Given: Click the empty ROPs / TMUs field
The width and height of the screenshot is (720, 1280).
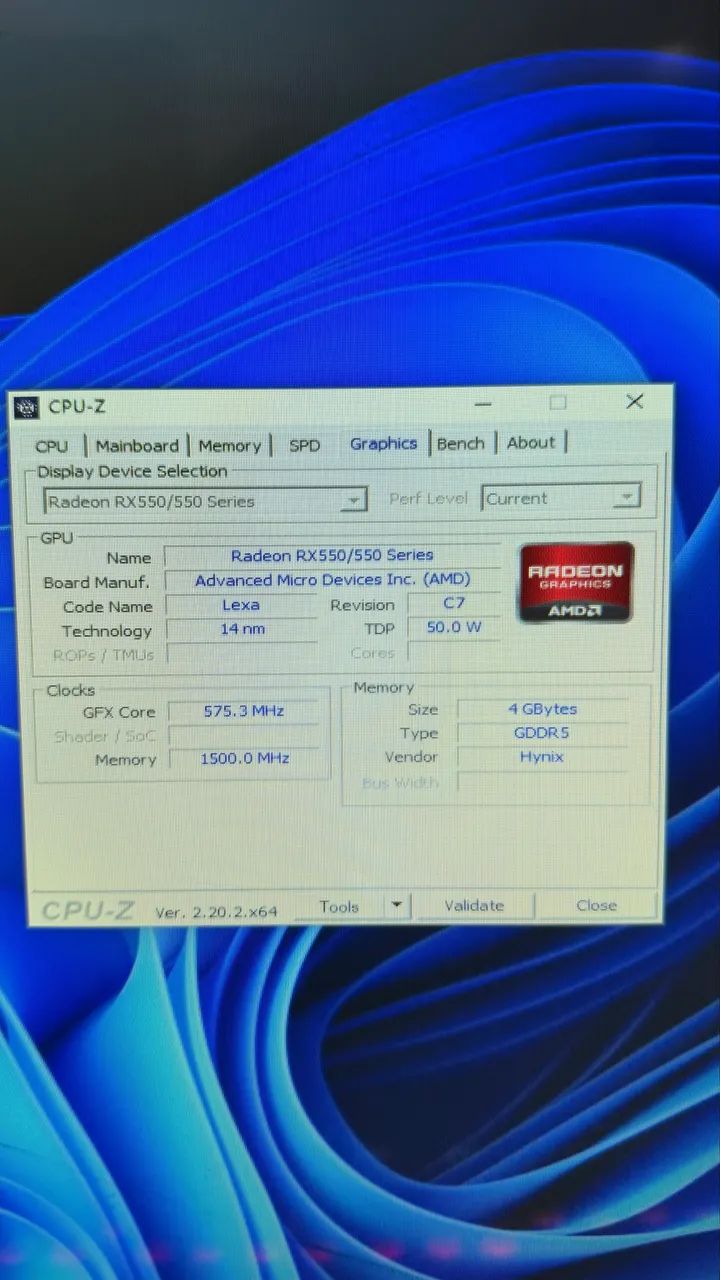Looking at the screenshot, I should click(x=242, y=654).
